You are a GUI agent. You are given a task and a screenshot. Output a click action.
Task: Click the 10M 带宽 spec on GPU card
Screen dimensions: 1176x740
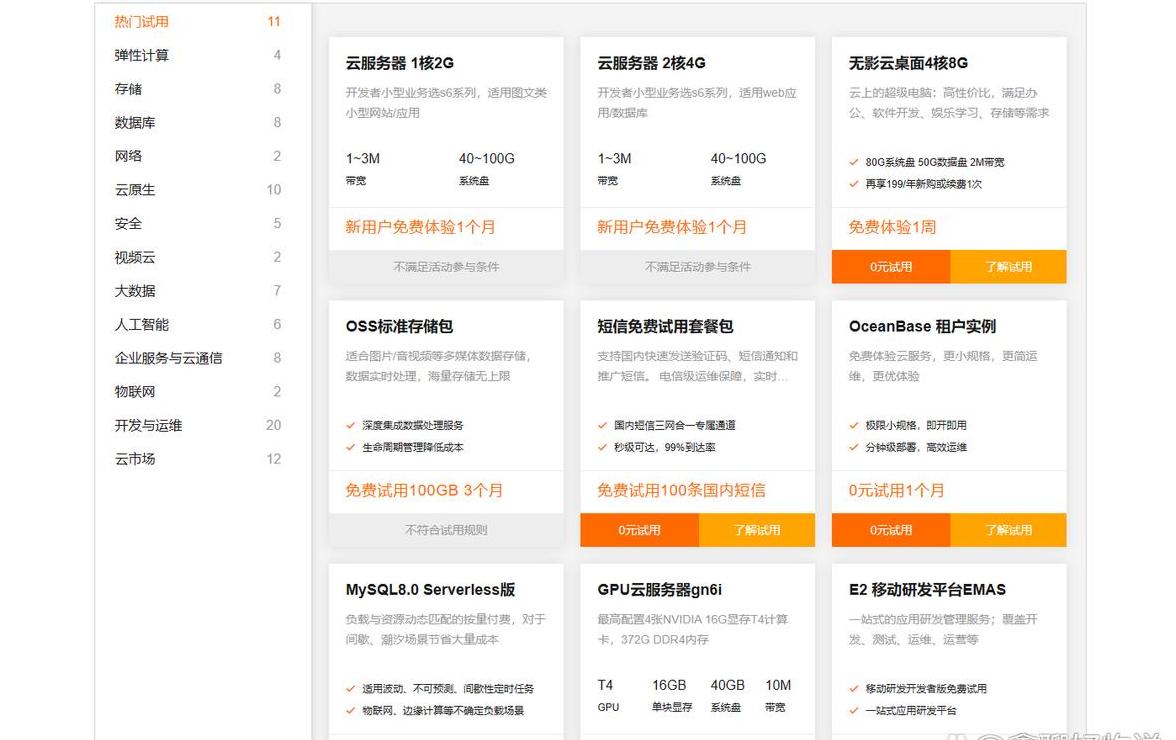778,695
